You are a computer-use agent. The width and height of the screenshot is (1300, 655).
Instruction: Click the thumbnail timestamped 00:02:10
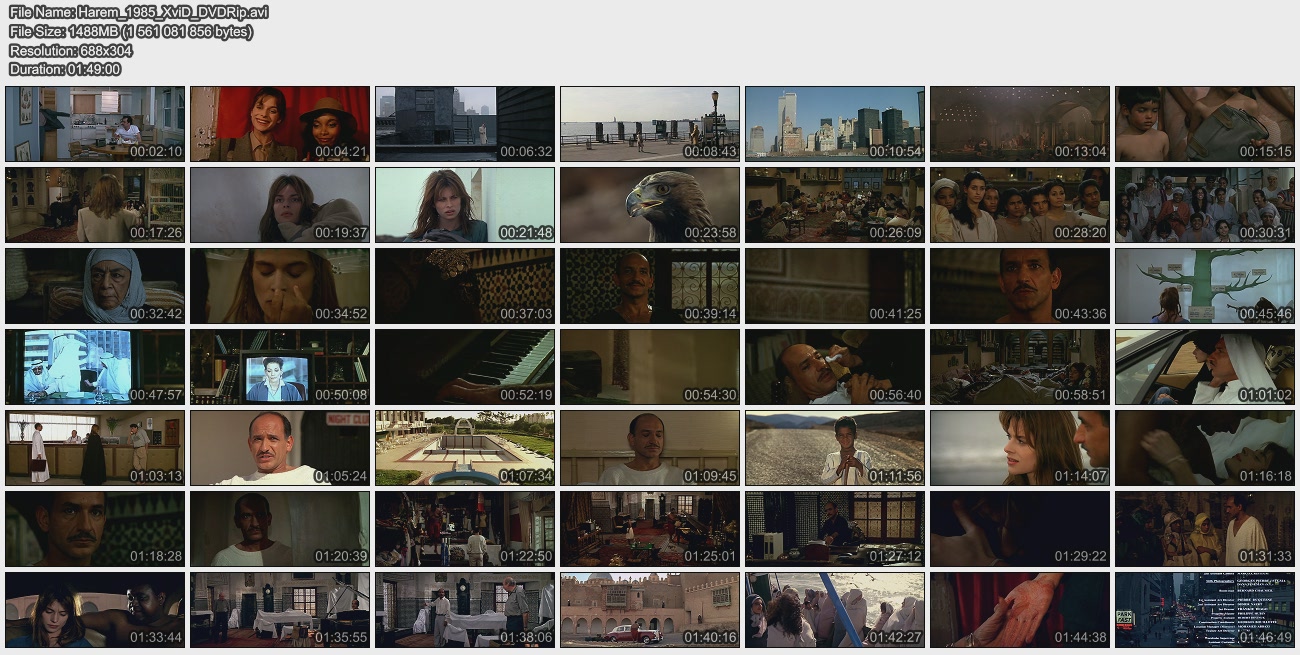pyautogui.click(x=95, y=124)
